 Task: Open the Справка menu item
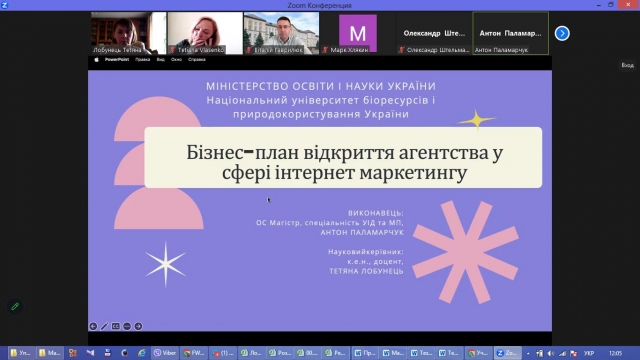click(197, 60)
